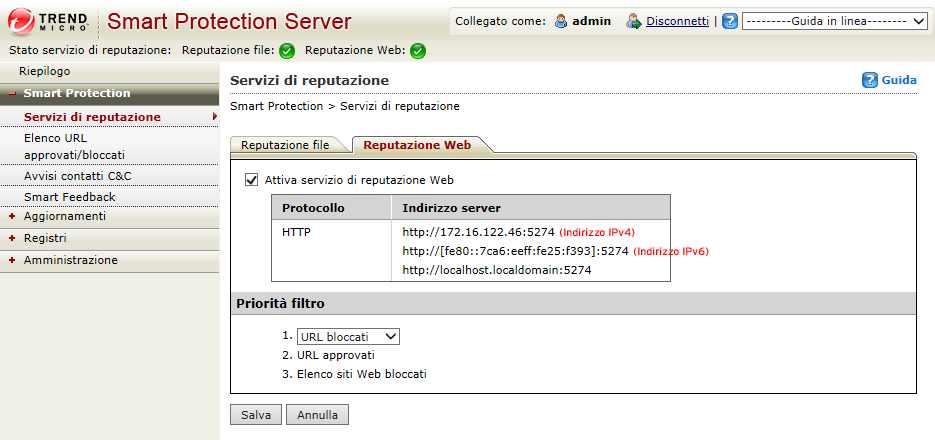Open the Guida in linea dropdown
This screenshot has height=440, width=935.
834,21
